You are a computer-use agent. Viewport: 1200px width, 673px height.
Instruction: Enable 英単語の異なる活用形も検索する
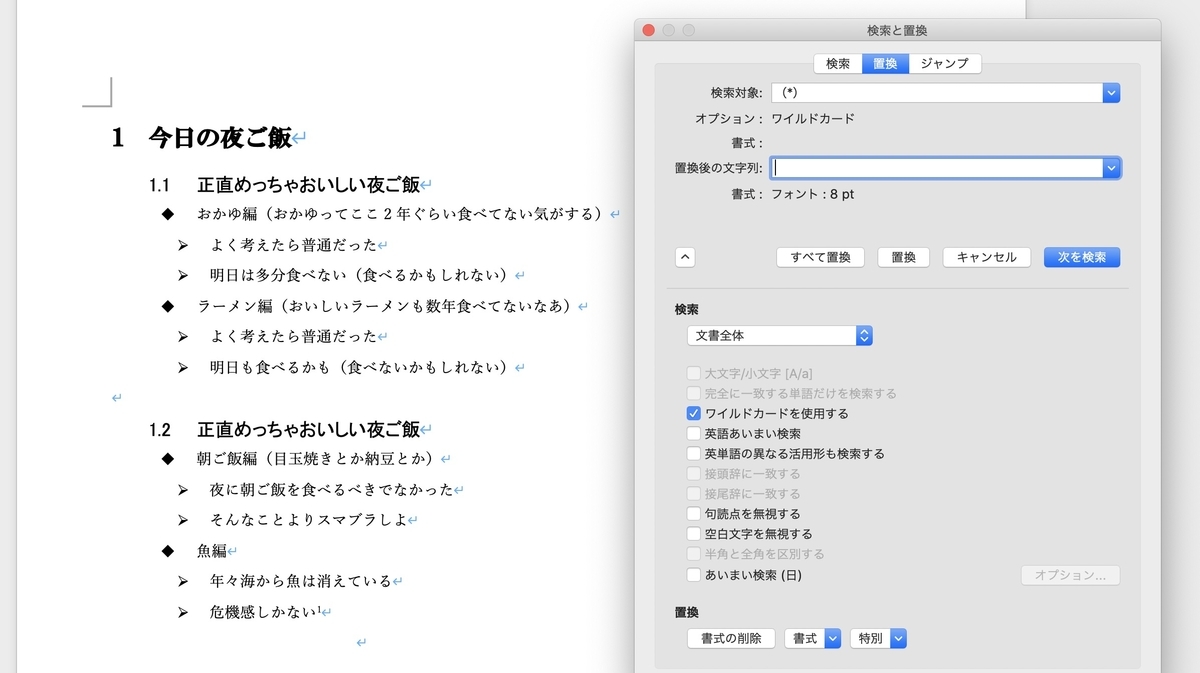coord(693,453)
